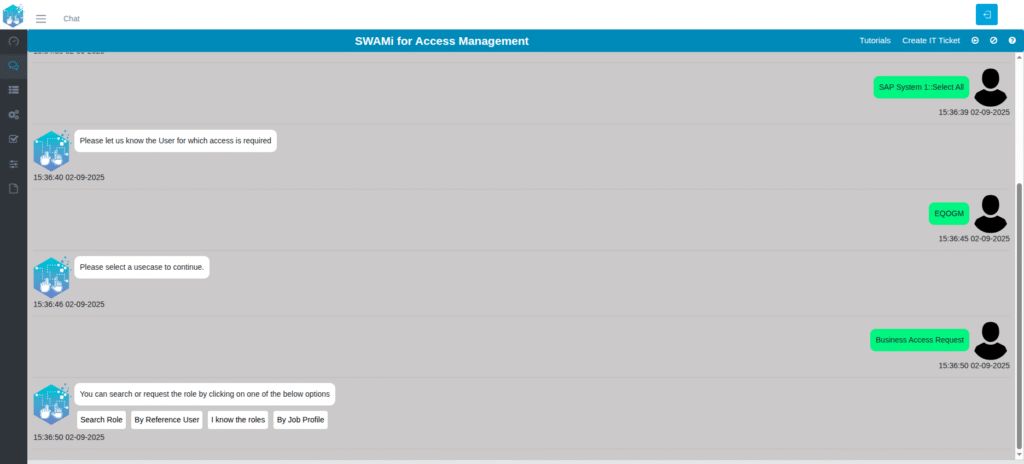Choose By Job Profile option
1024x464 pixels.
300,420
